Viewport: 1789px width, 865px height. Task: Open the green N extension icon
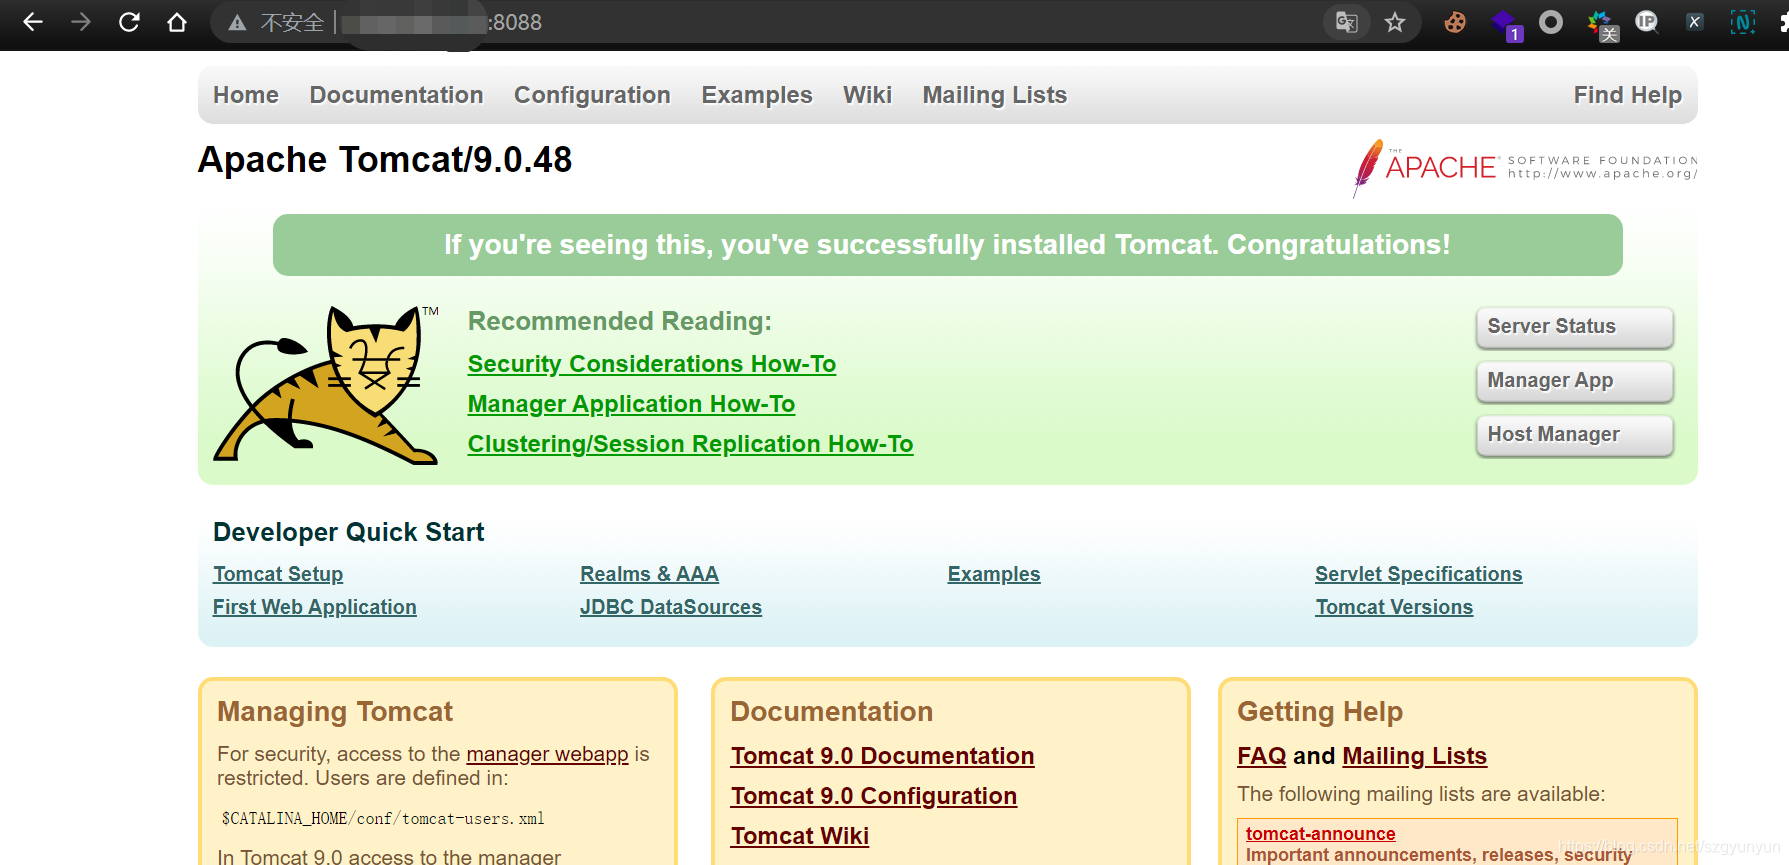click(1743, 22)
